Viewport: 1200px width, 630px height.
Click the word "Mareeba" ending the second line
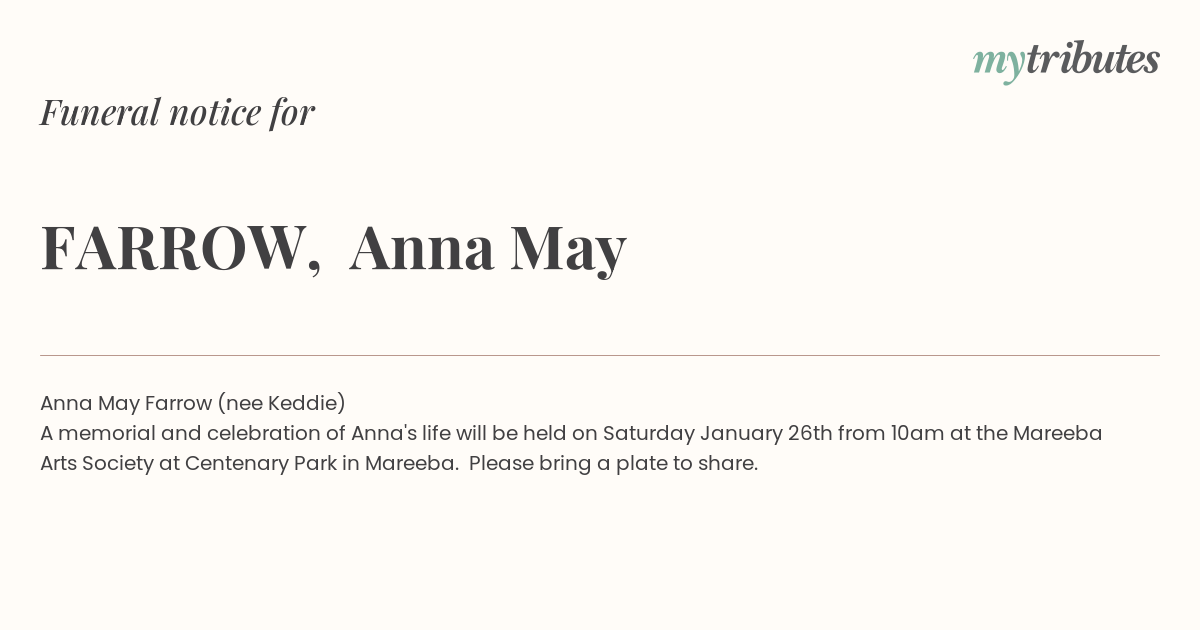click(1057, 433)
